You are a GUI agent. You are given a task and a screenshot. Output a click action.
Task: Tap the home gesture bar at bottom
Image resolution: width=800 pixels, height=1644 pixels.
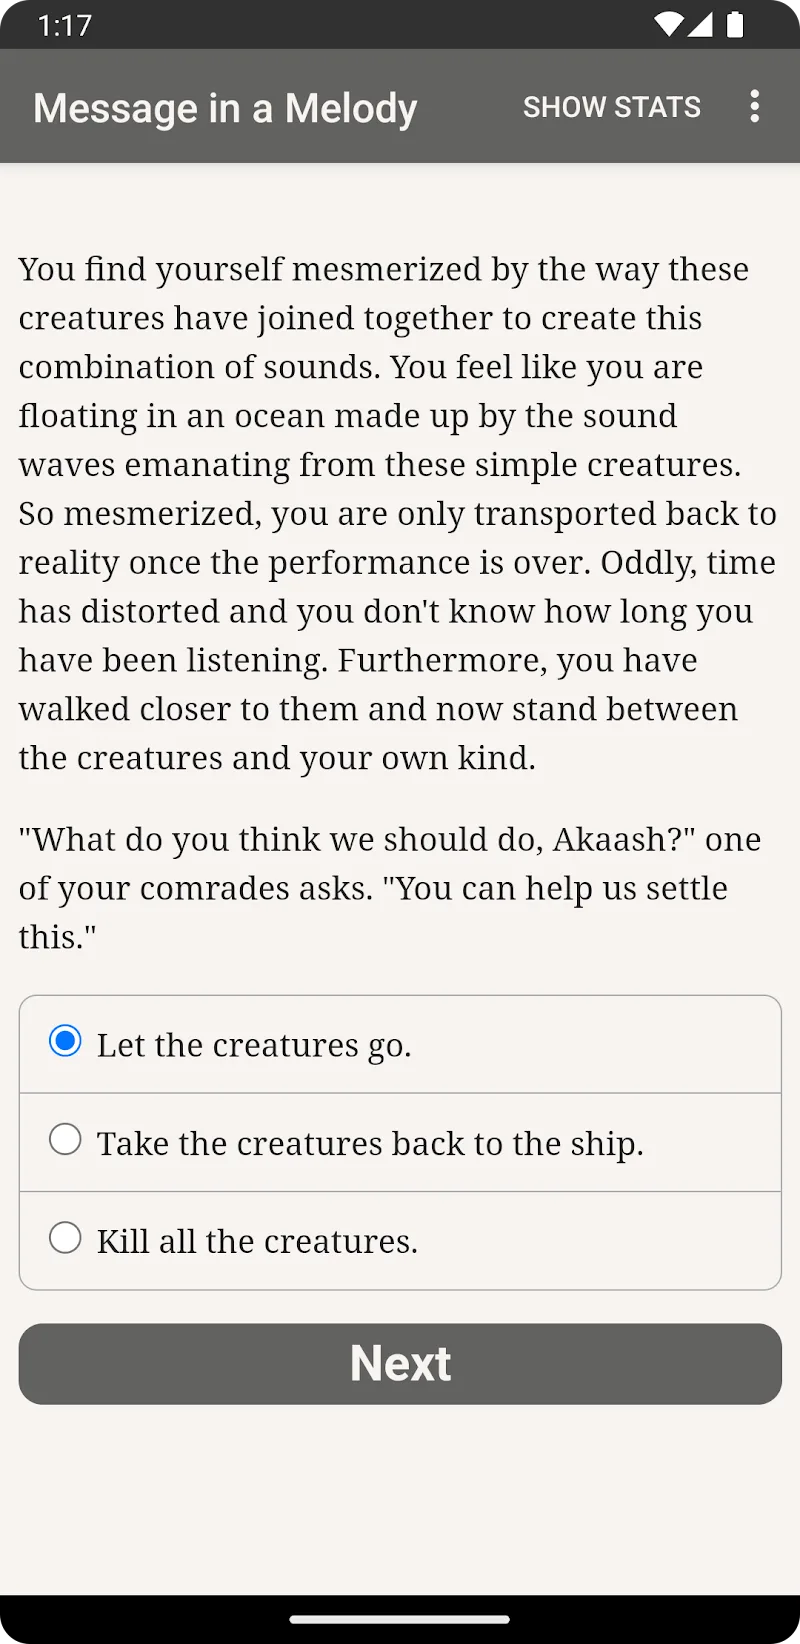pyautogui.click(x=400, y=1619)
